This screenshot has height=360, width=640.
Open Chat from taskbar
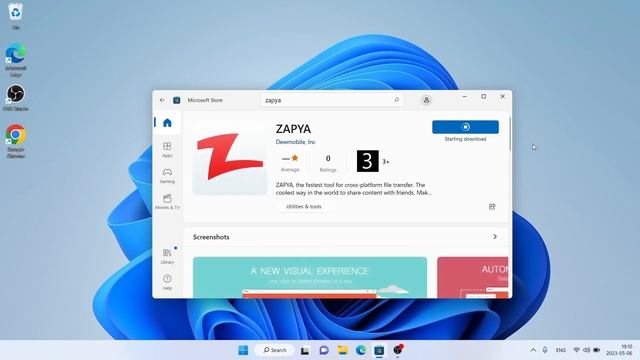(324, 350)
